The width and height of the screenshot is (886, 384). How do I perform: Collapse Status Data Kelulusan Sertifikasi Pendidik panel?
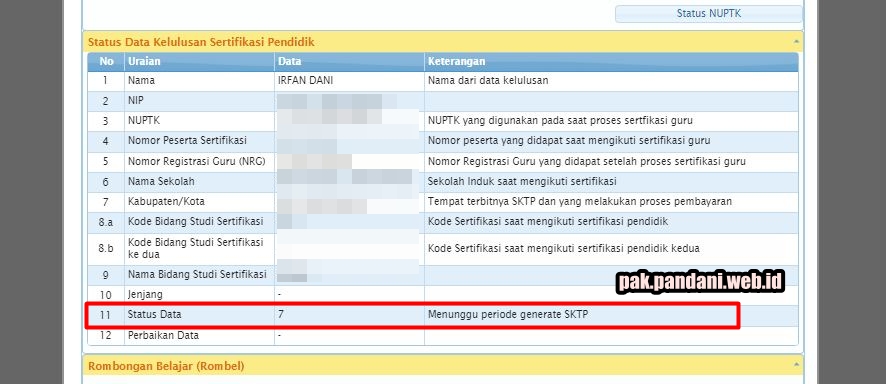tap(796, 42)
